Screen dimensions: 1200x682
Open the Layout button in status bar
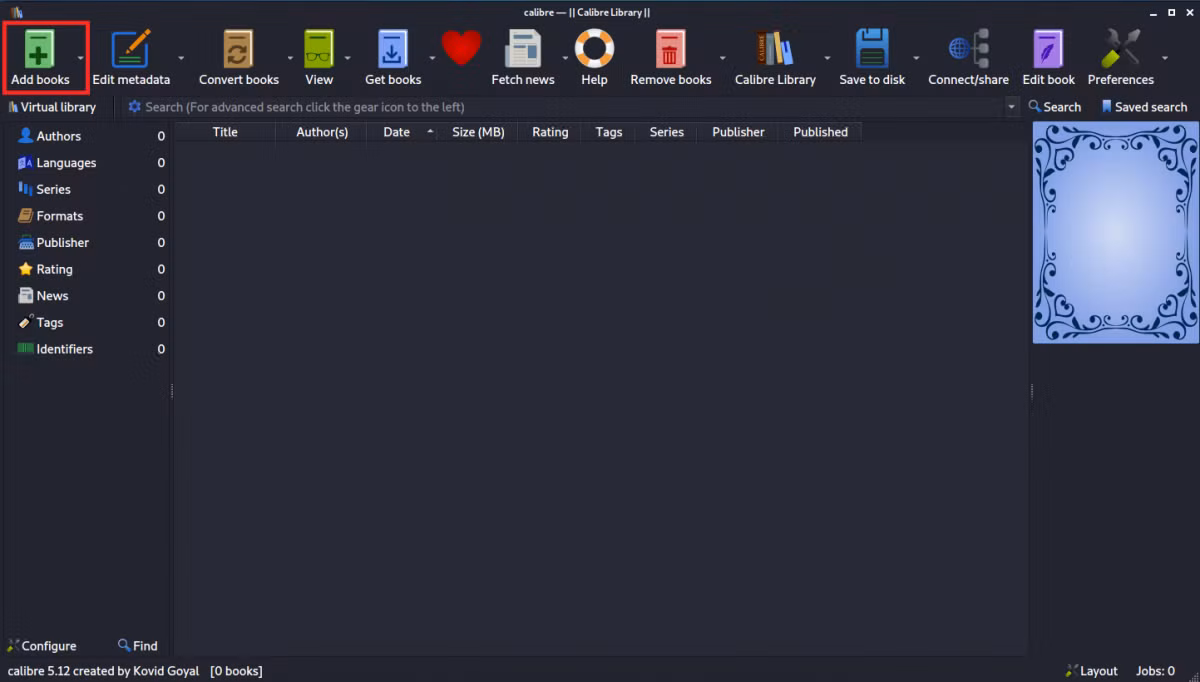click(1091, 671)
